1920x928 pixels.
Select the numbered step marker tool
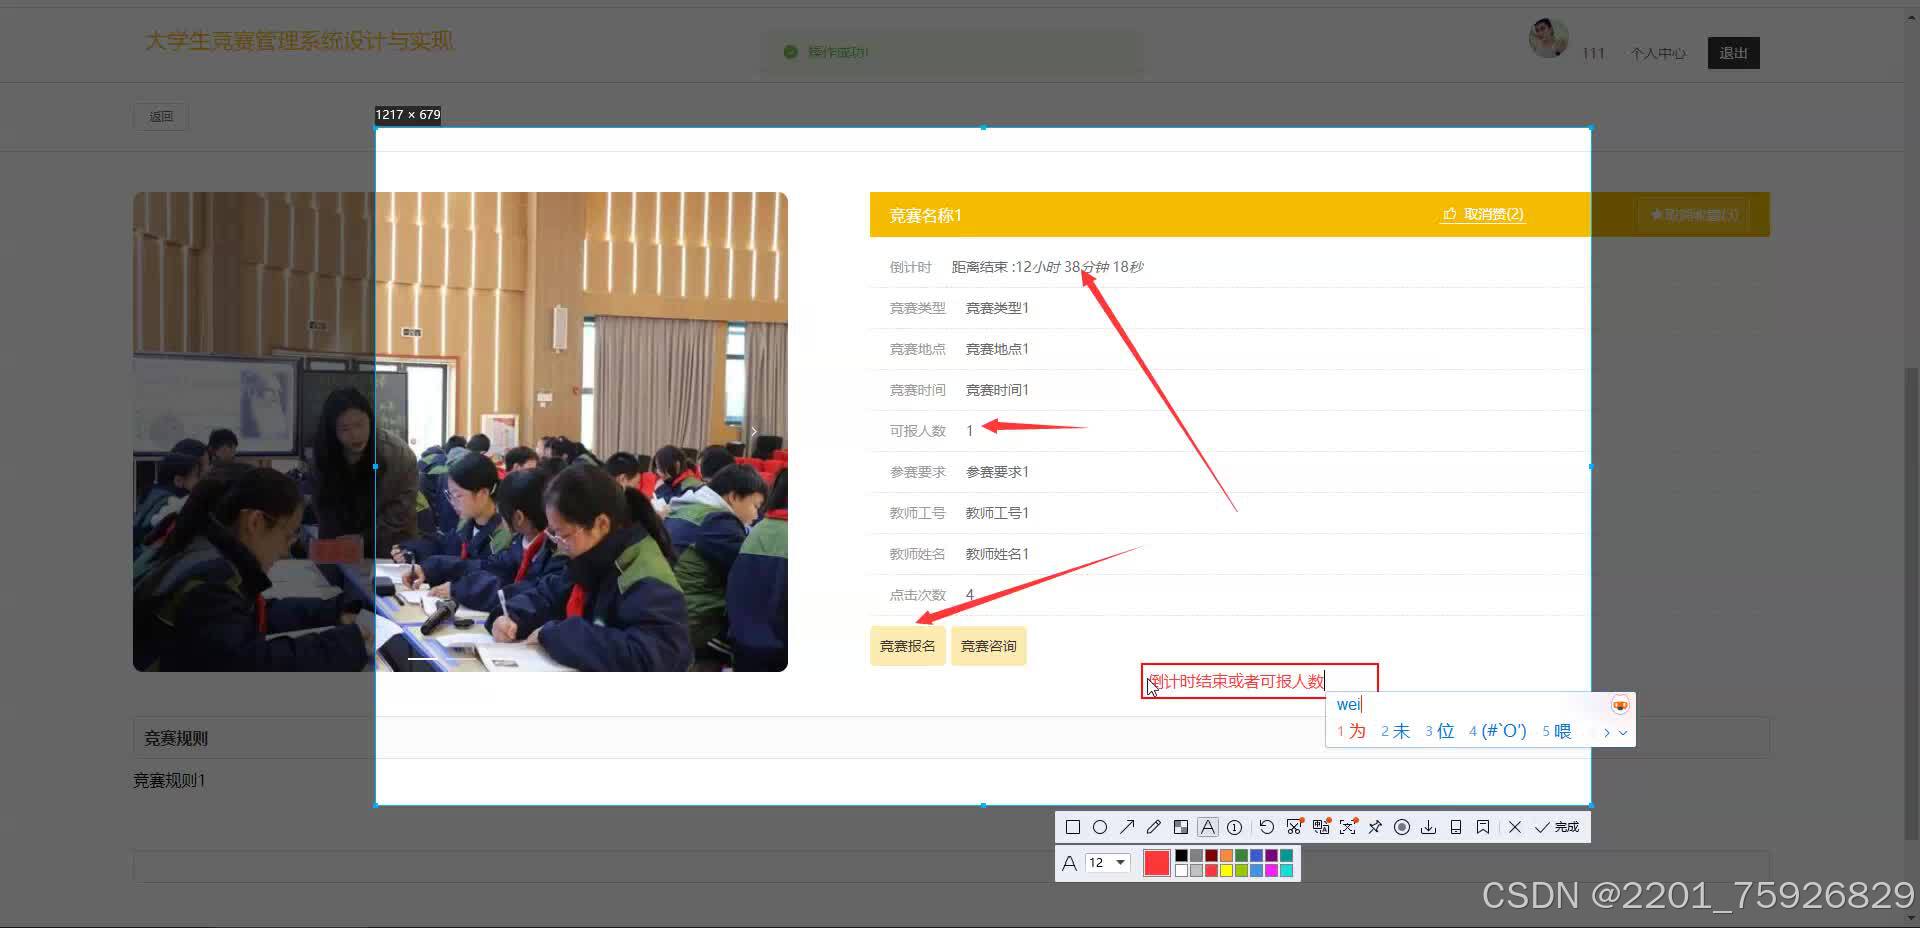[x=1235, y=827]
